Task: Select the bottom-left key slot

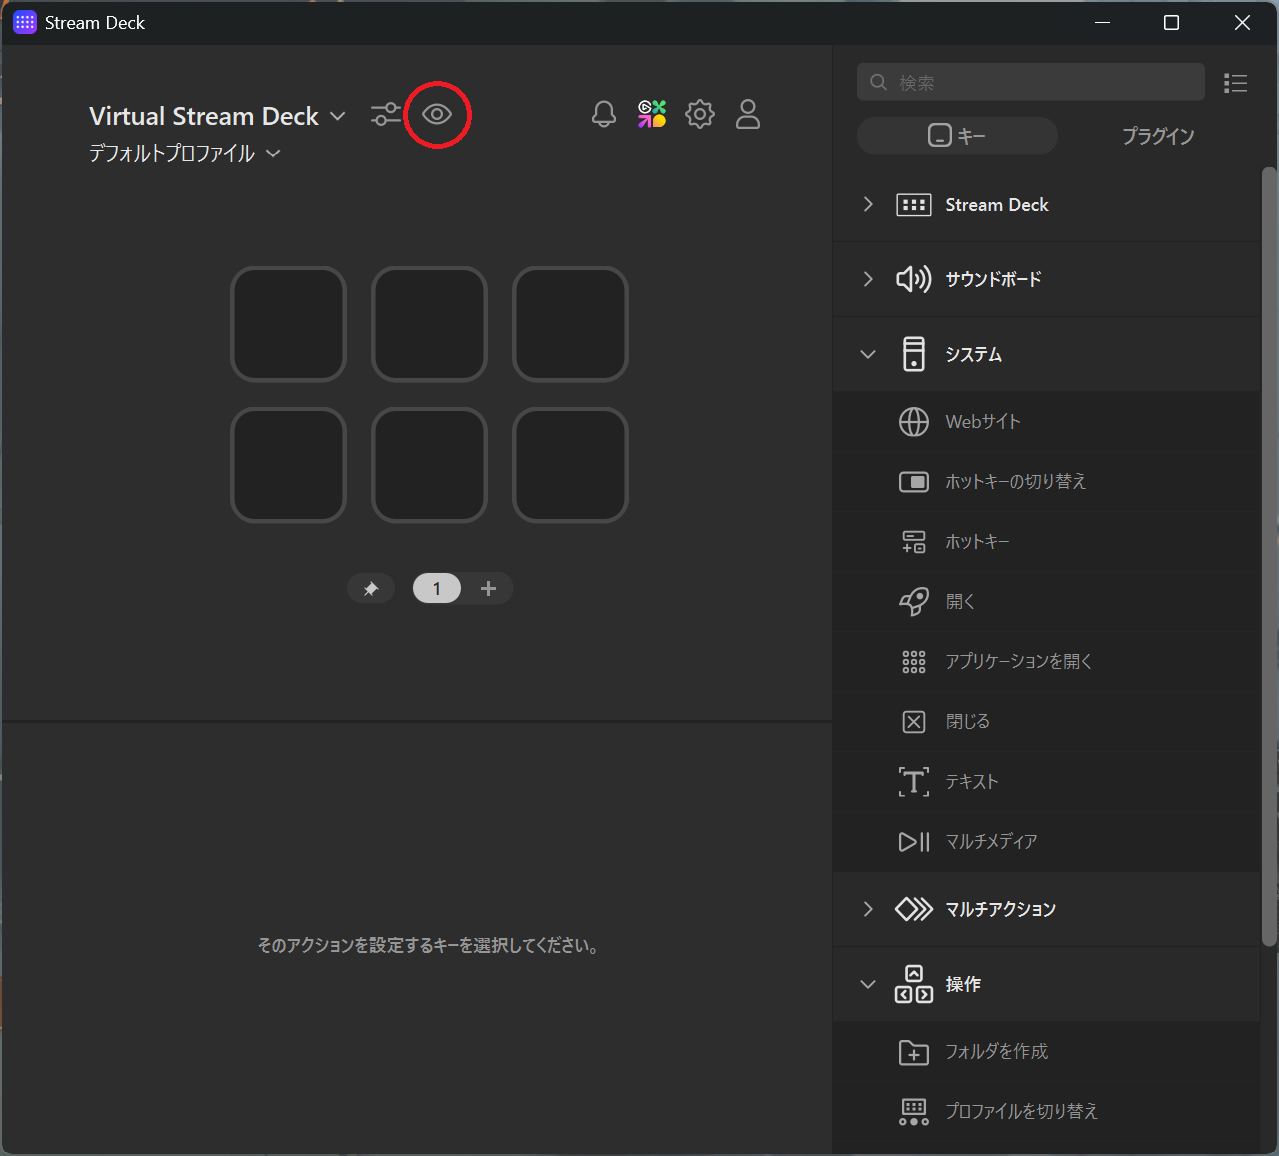Action: (x=288, y=465)
